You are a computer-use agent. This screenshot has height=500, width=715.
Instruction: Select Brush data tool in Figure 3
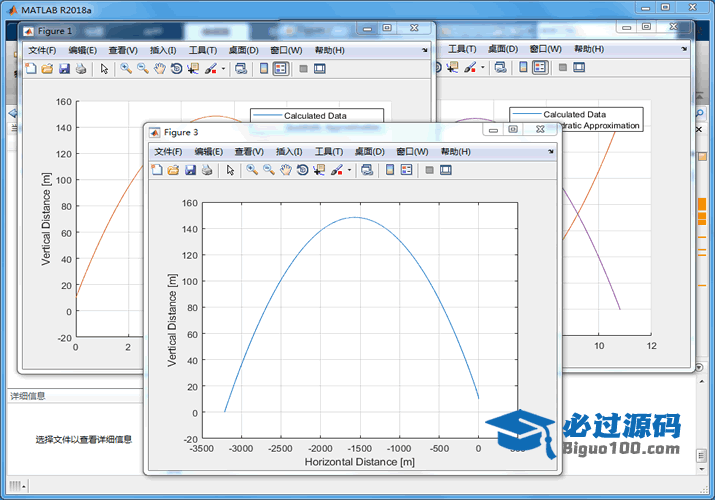point(337,170)
